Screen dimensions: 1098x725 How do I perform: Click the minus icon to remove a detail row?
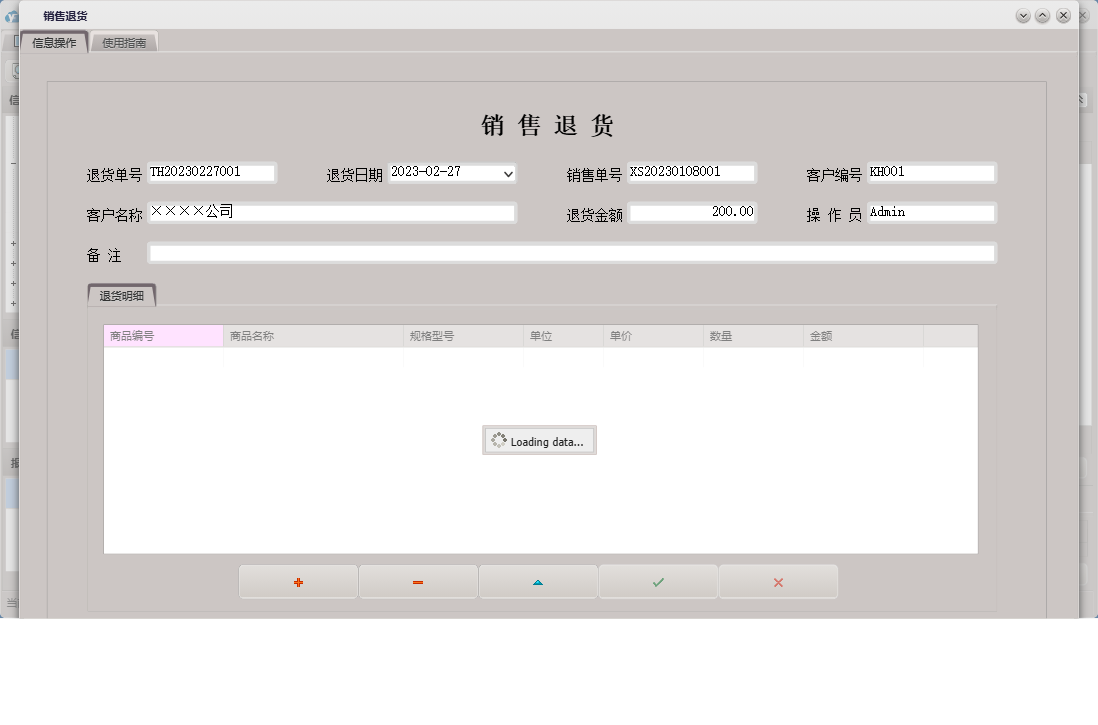click(417, 581)
